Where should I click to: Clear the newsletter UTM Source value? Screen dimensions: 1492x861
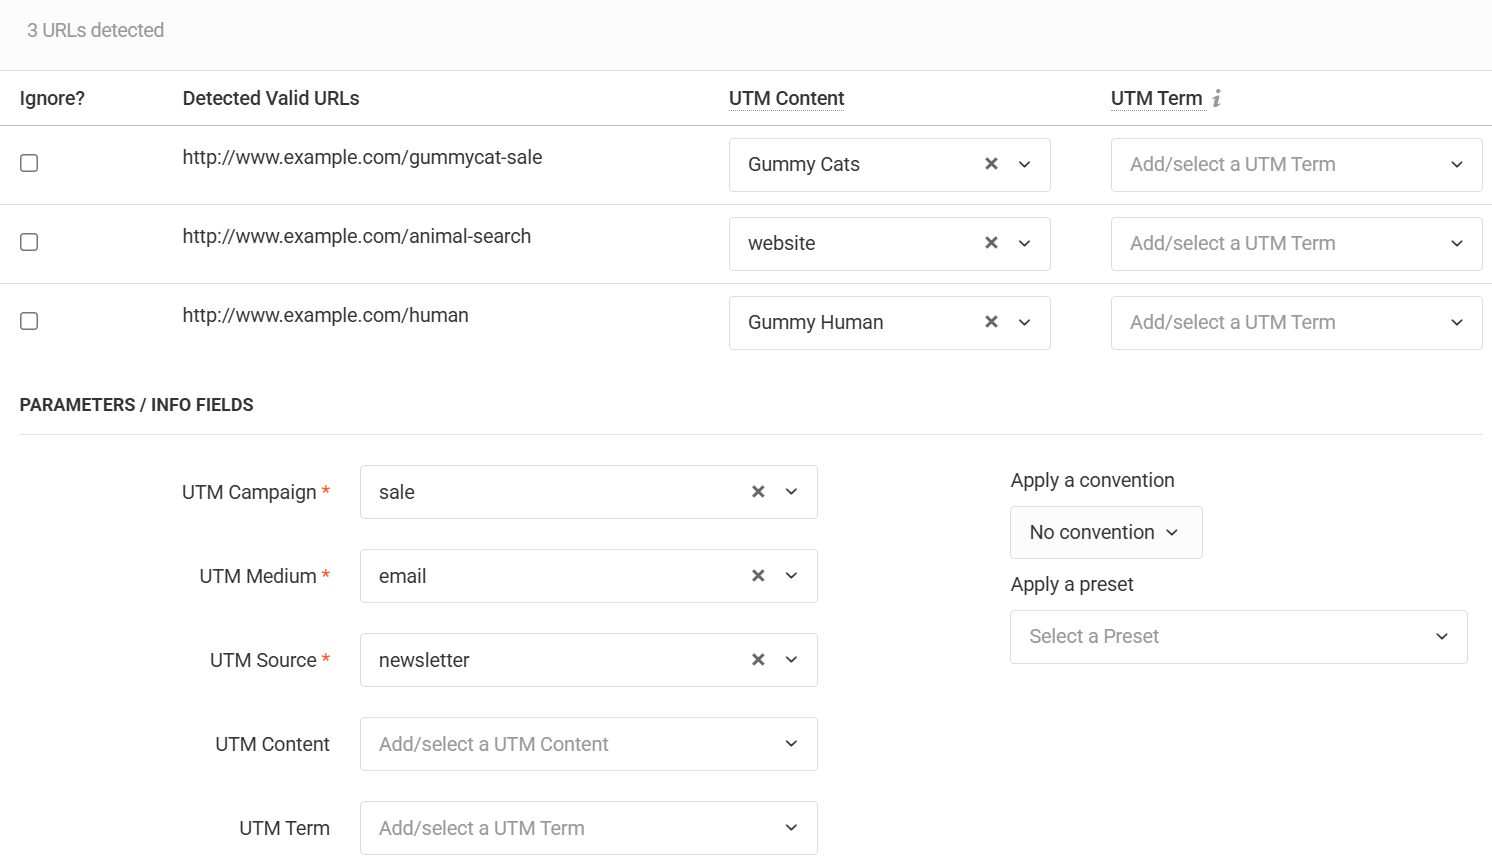pos(758,660)
